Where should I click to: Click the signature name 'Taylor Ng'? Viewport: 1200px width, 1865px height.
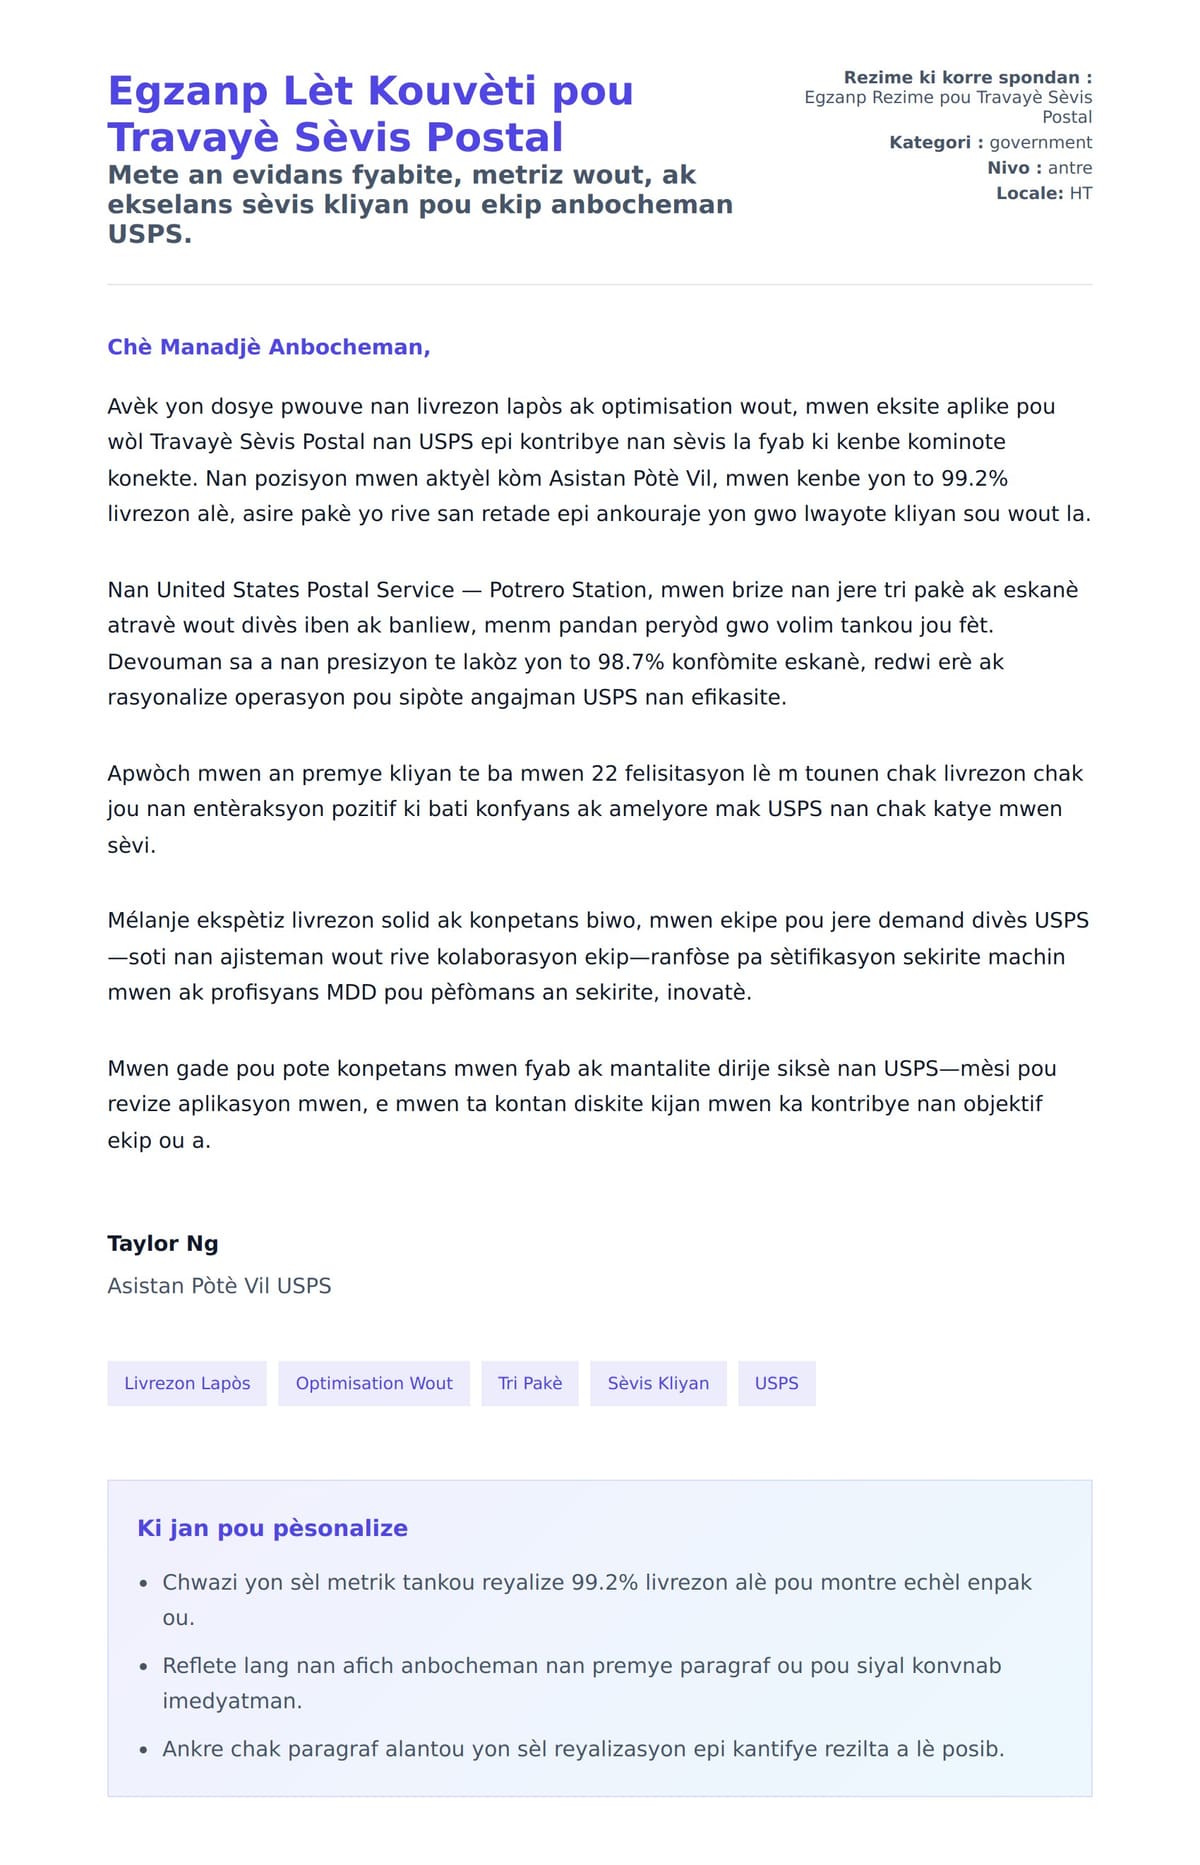(163, 1243)
